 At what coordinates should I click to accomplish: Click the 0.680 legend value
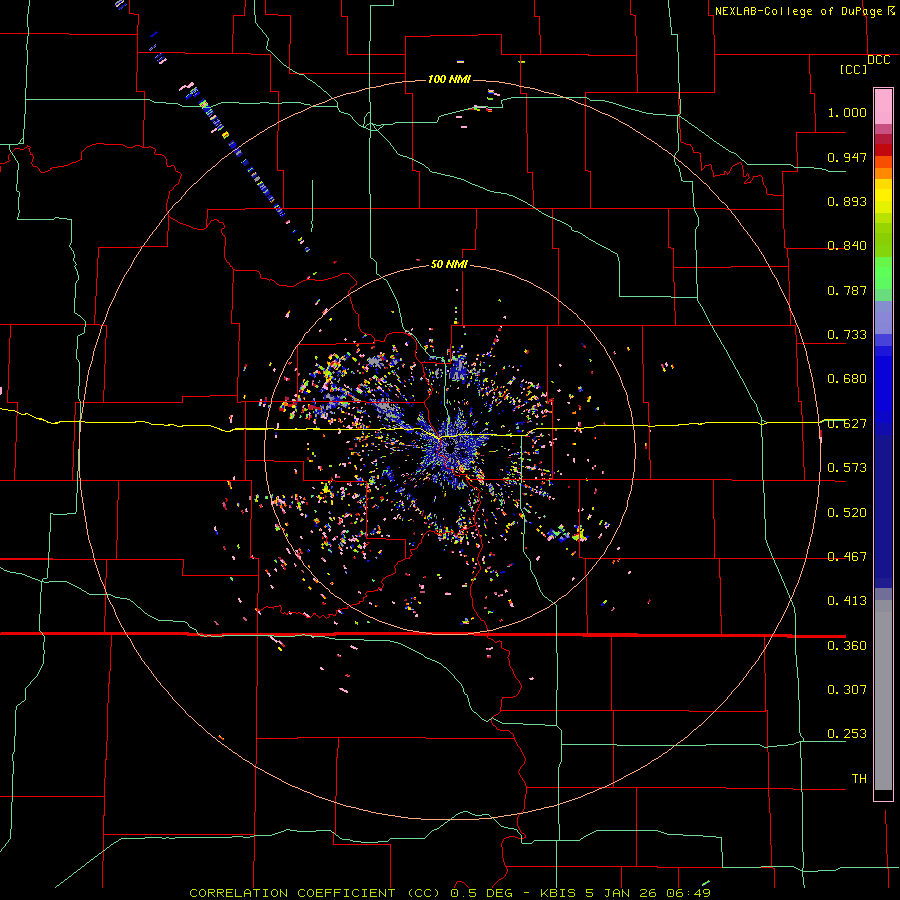click(x=847, y=379)
